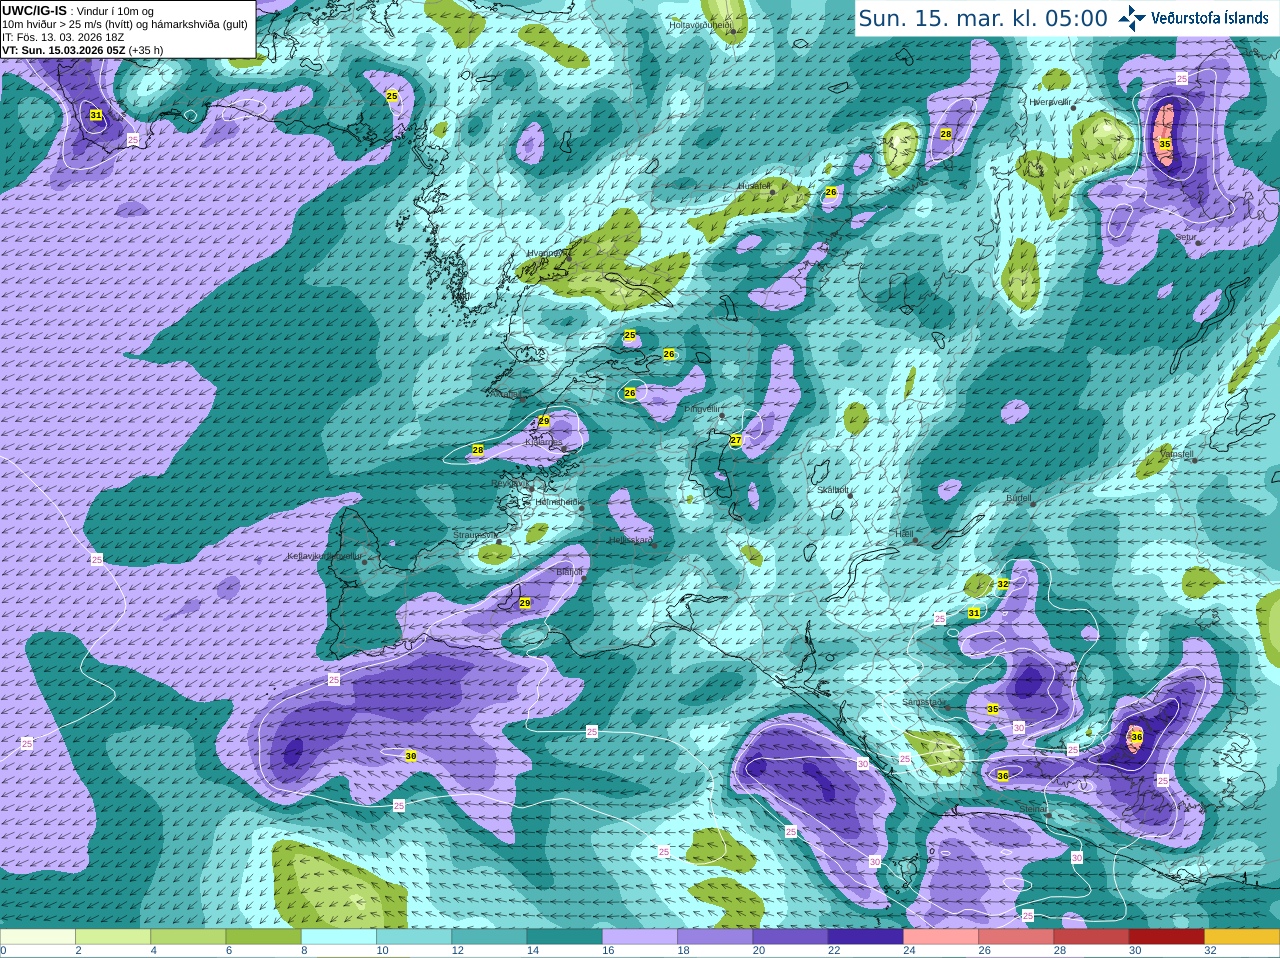Viewport: 1280px width, 958px height.
Task: Click the Bláfjöll station label
Action: 569,572
